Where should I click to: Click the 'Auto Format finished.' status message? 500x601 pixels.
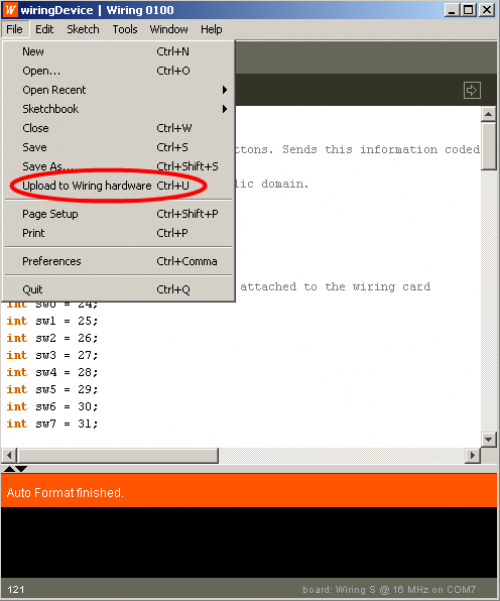pyautogui.click(x=65, y=493)
